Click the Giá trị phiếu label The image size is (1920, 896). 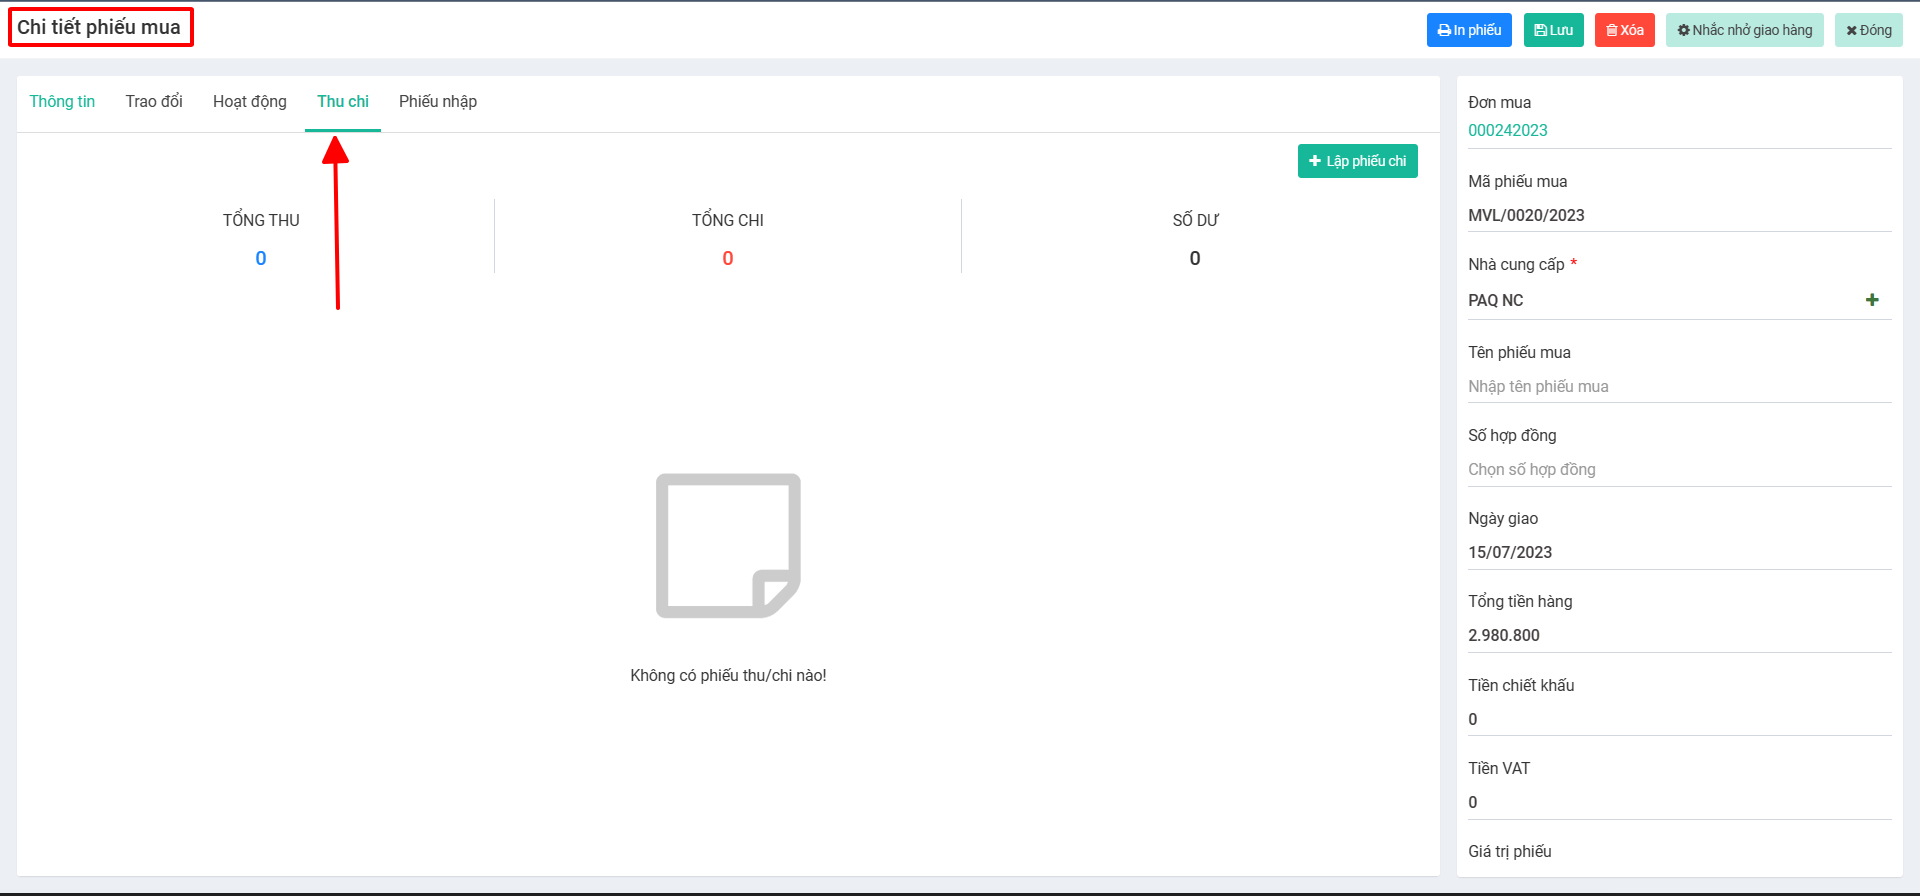[x=1510, y=852]
